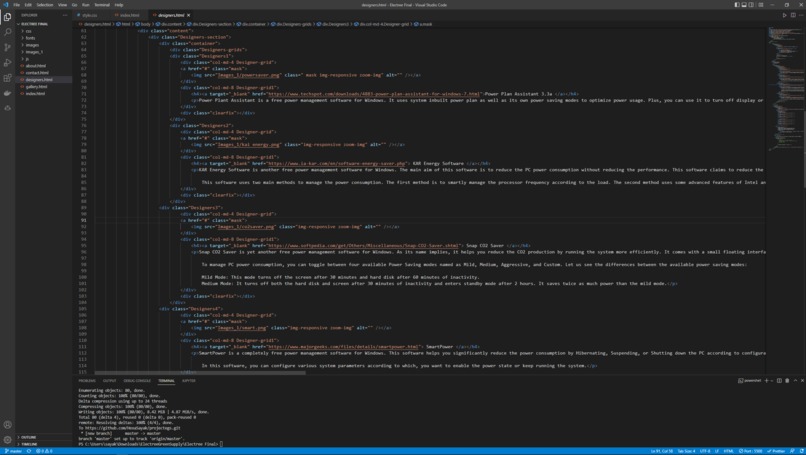Expand the Timeline section
806x455 pixels.
(29, 444)
